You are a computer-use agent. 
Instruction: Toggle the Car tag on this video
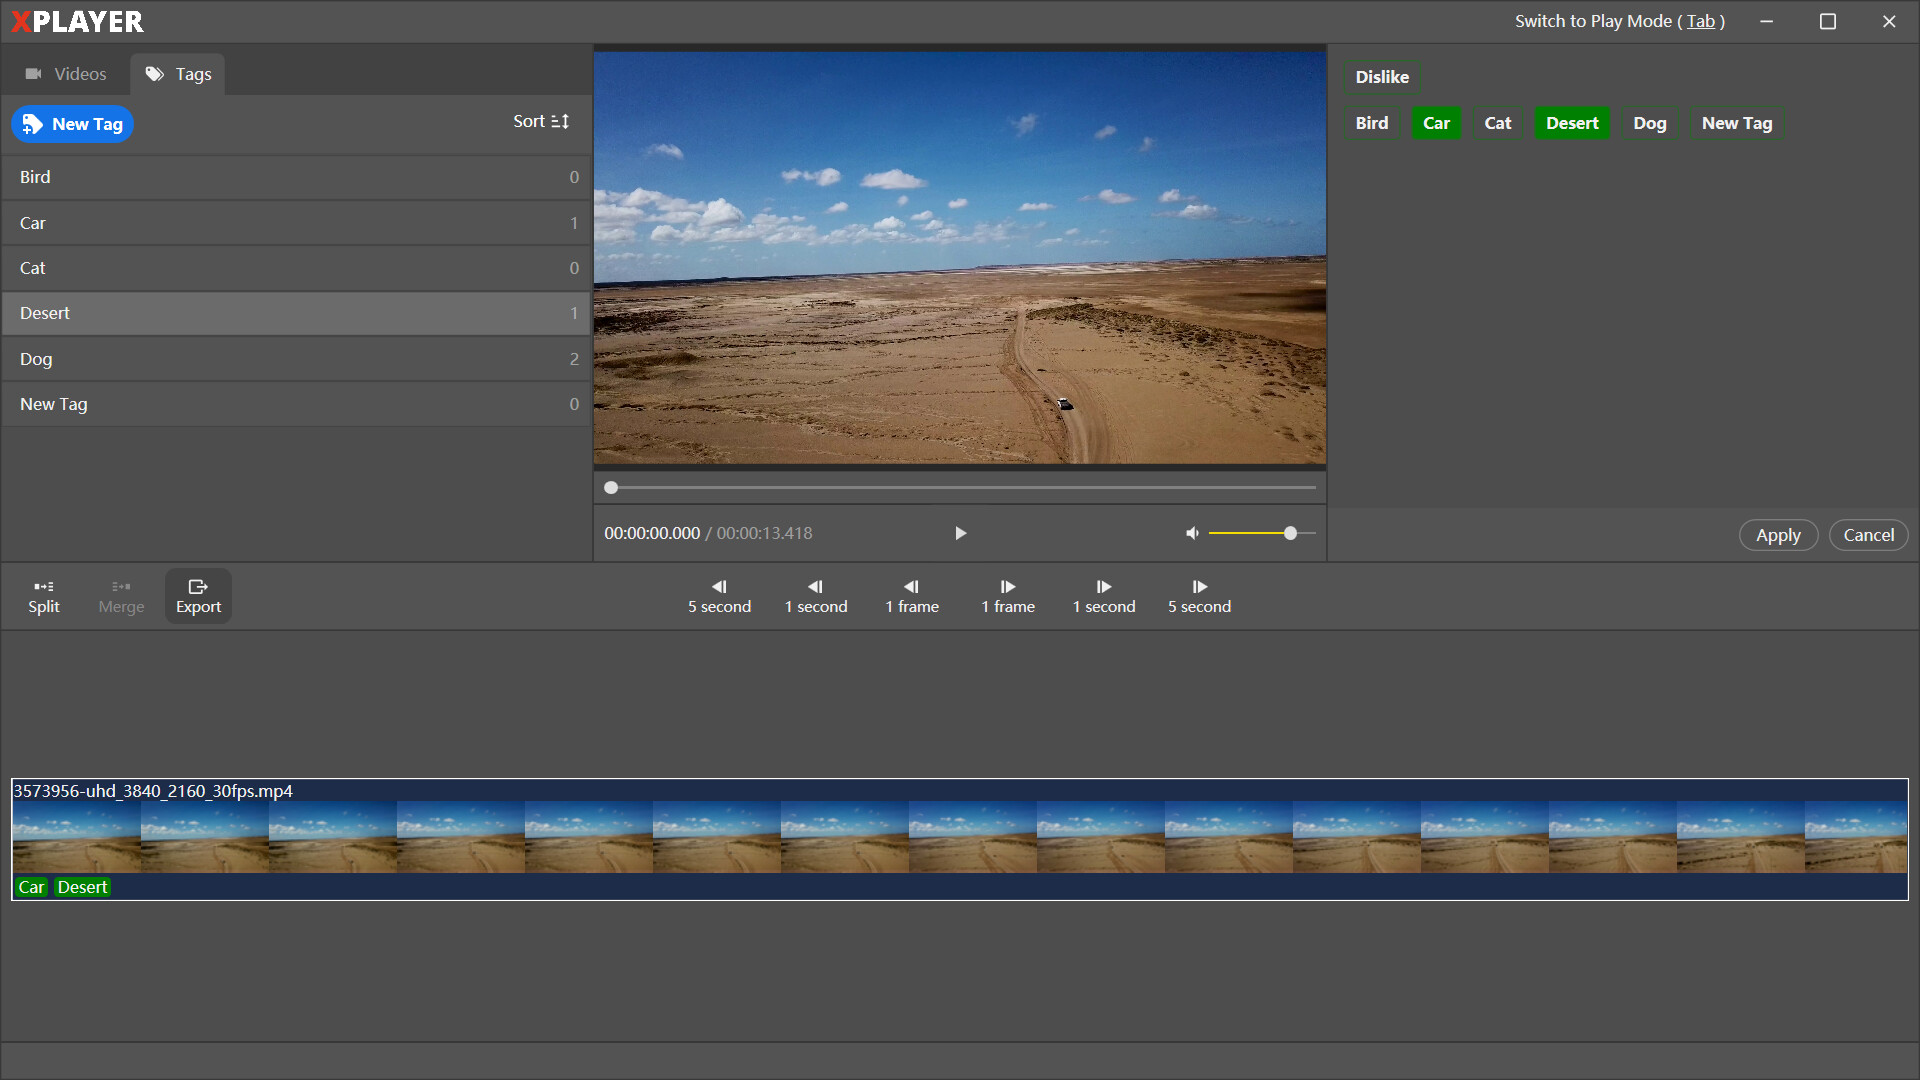(x=1436, y=123)
